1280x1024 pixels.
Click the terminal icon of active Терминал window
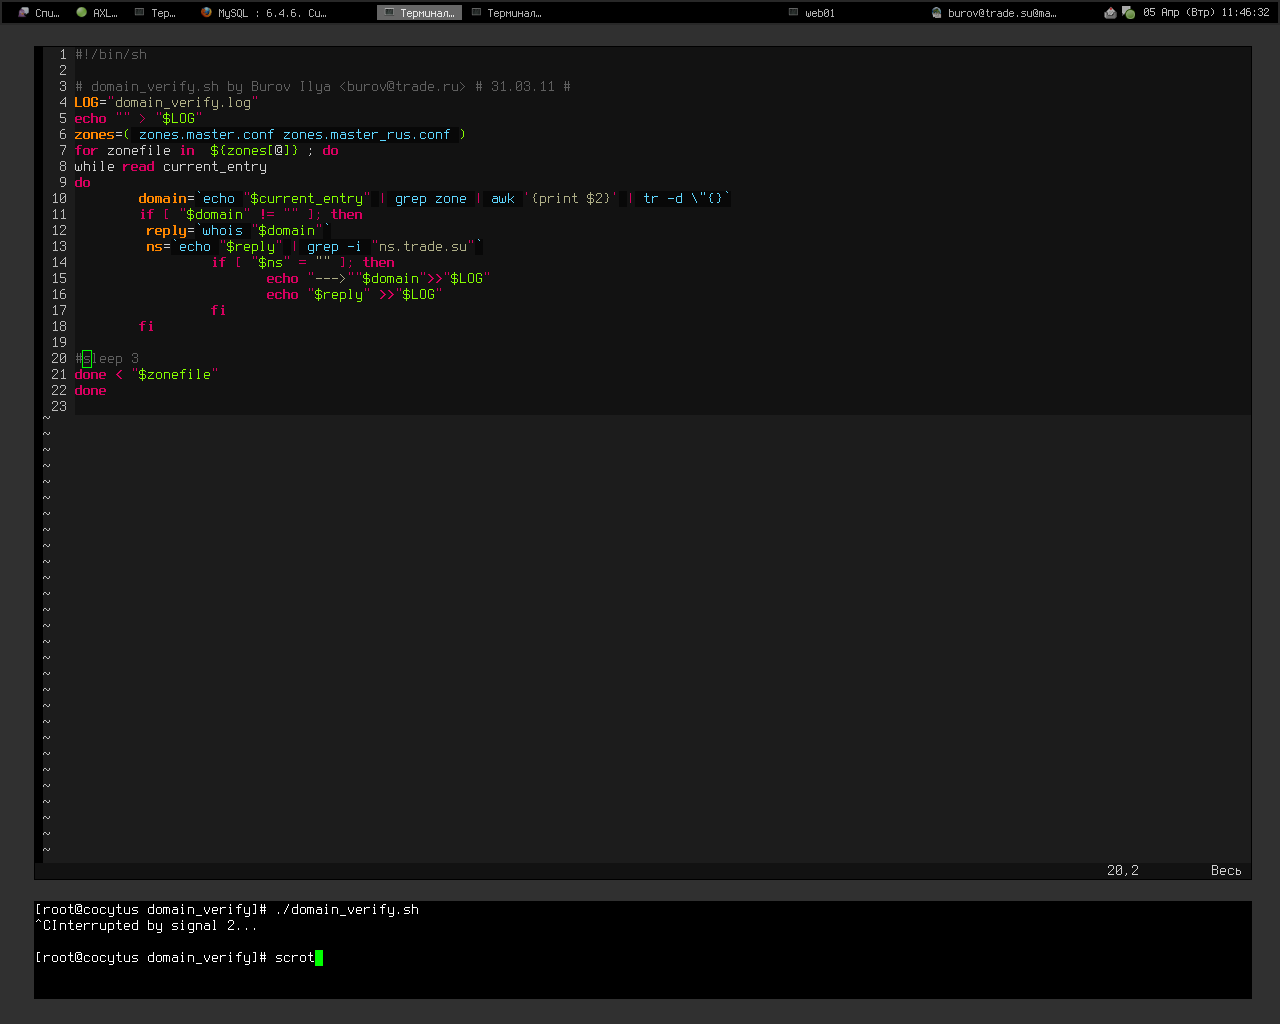388,13
